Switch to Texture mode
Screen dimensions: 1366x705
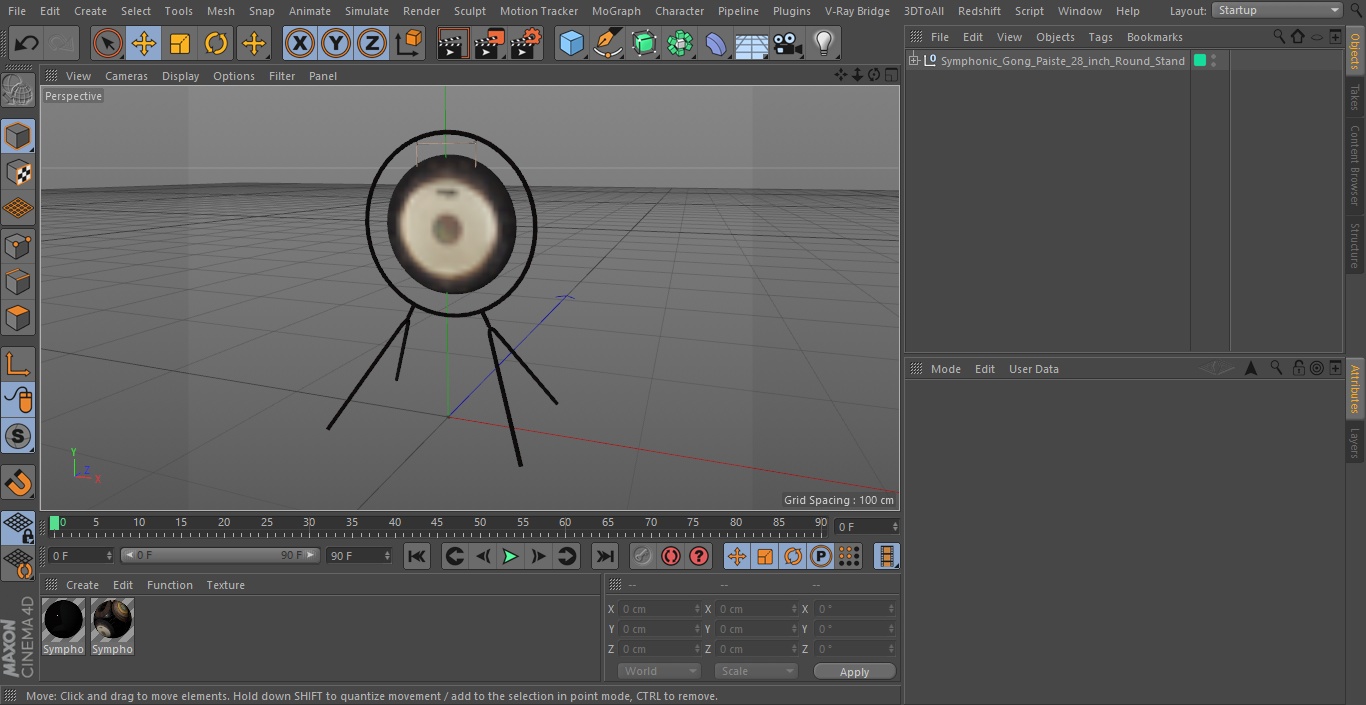[18, 172]
